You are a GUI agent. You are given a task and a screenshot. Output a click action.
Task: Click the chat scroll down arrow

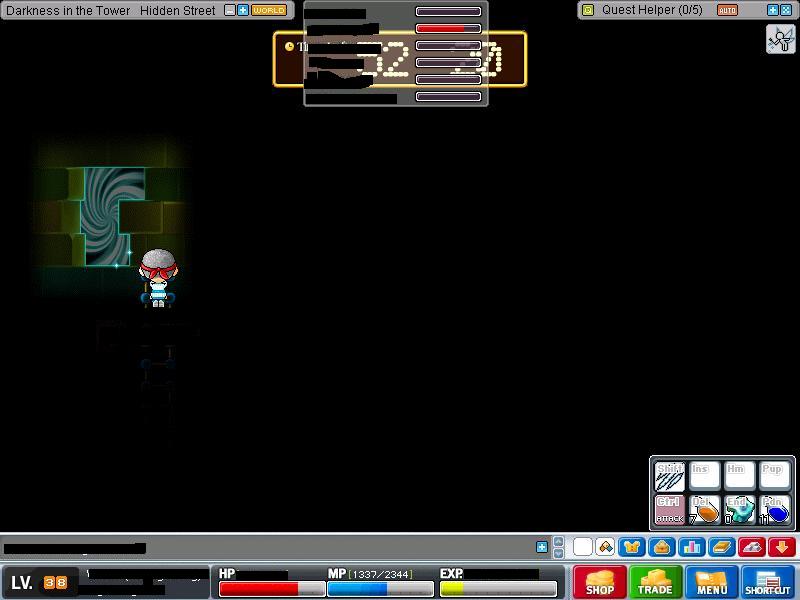558,553
